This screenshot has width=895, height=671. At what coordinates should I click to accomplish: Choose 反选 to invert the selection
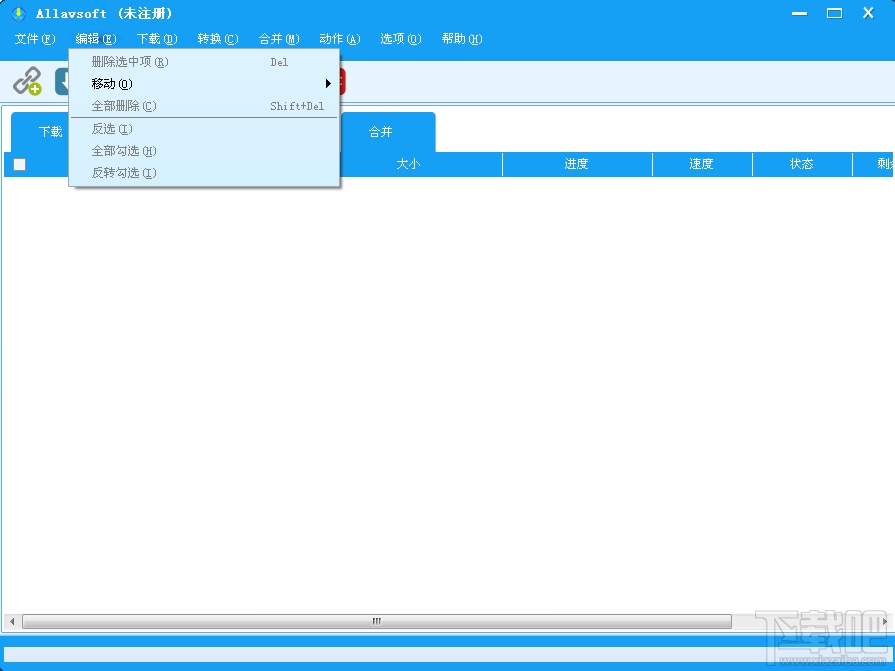pos(110,128)
